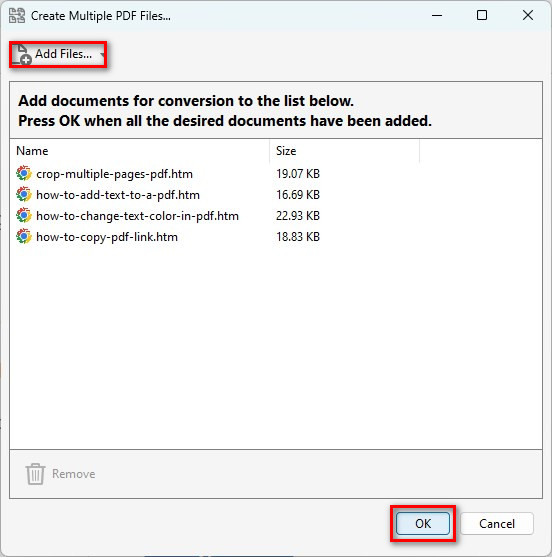Click Chrome icon beside crop-multiple-pages-pdf.htm
Image resolution: width=552 pixels, height=557 pixels.
[24, 174]
